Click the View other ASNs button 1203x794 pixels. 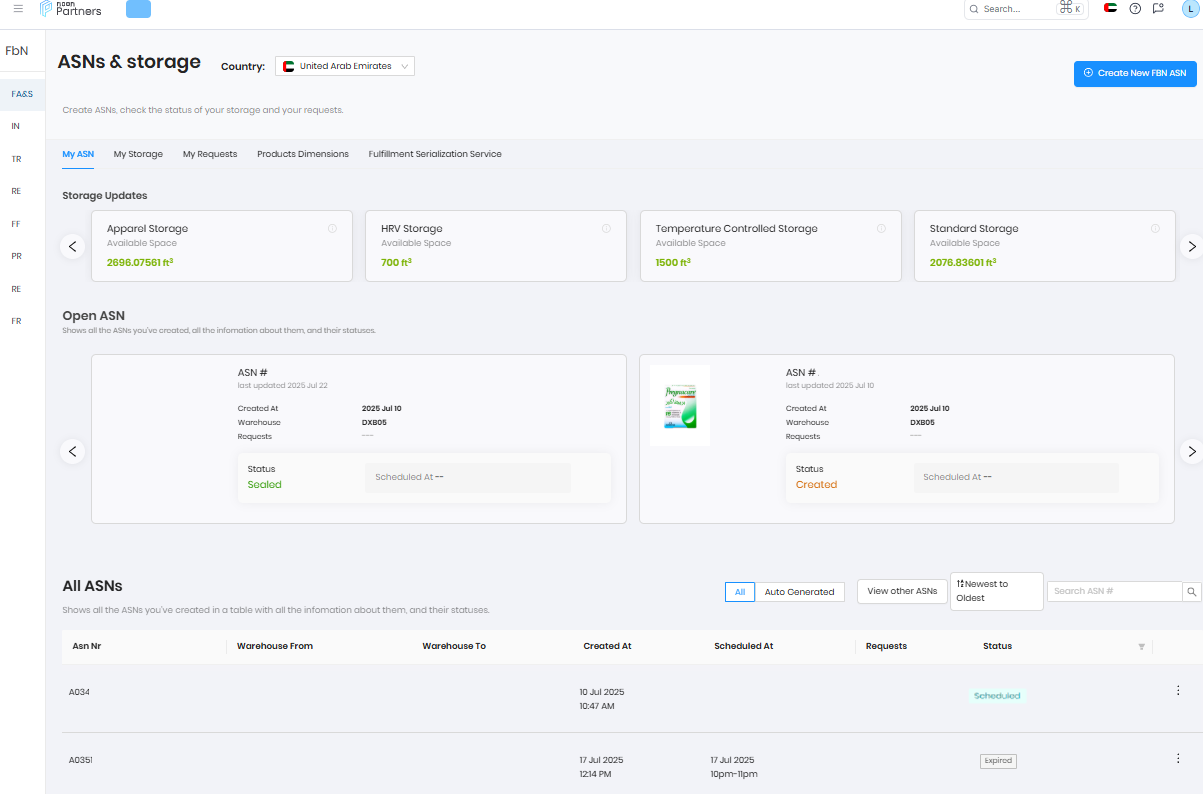[902, 591]
